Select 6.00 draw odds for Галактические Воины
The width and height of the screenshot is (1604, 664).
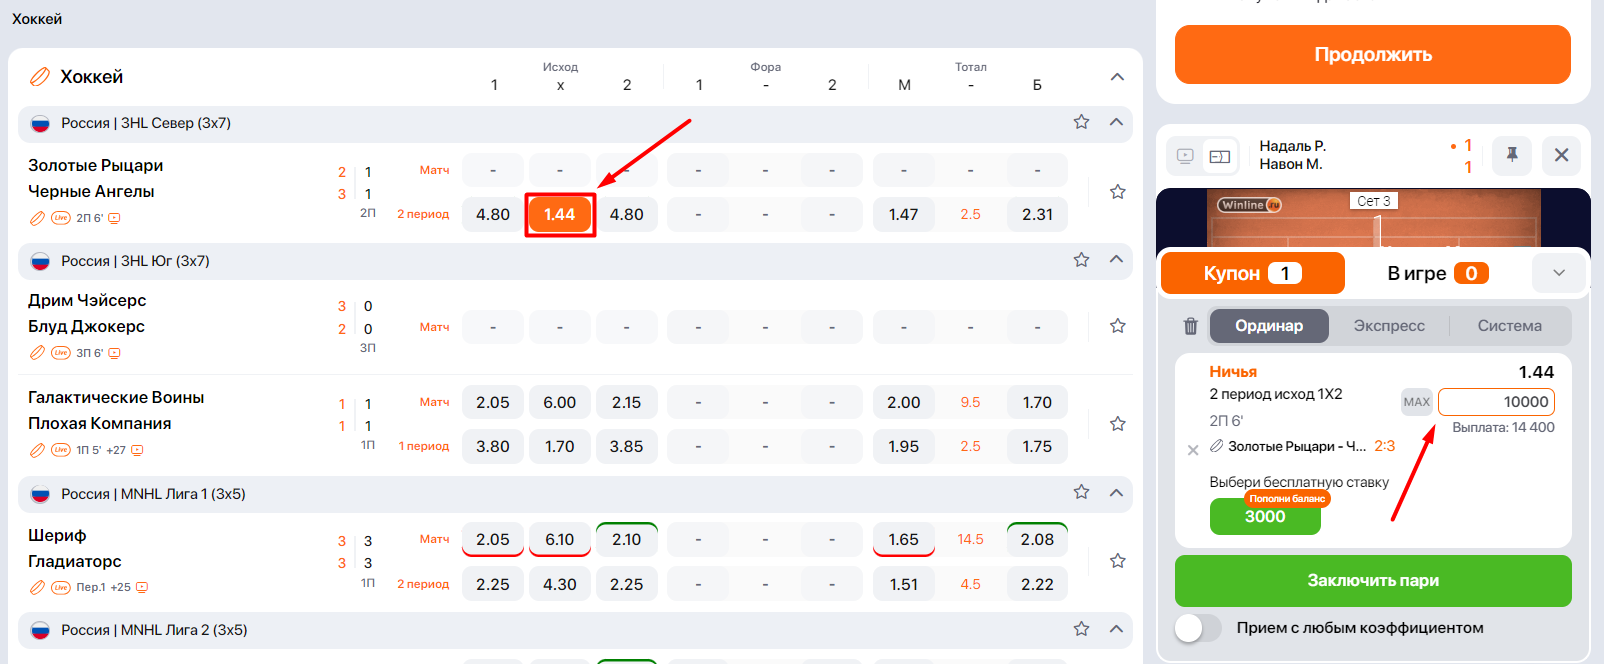click(x=560, y=402)
